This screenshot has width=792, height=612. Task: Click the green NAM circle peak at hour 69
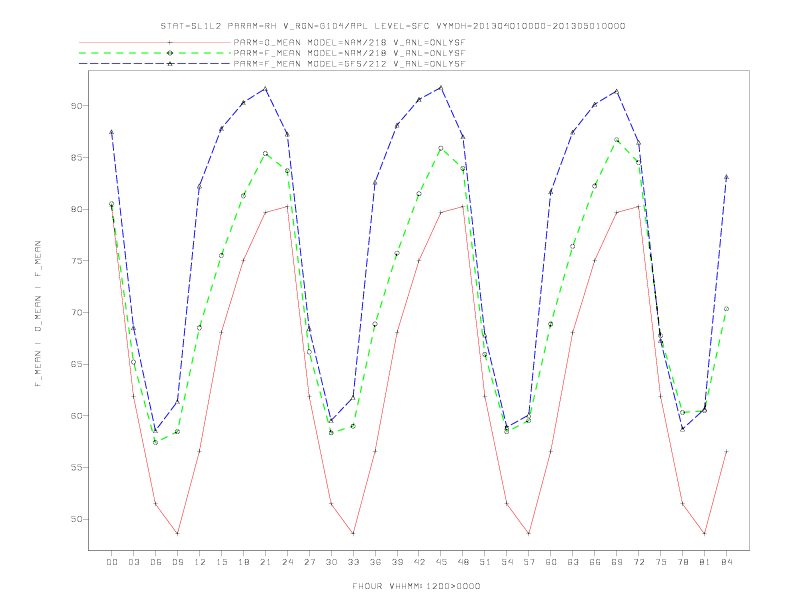click(x=617, y=140)
